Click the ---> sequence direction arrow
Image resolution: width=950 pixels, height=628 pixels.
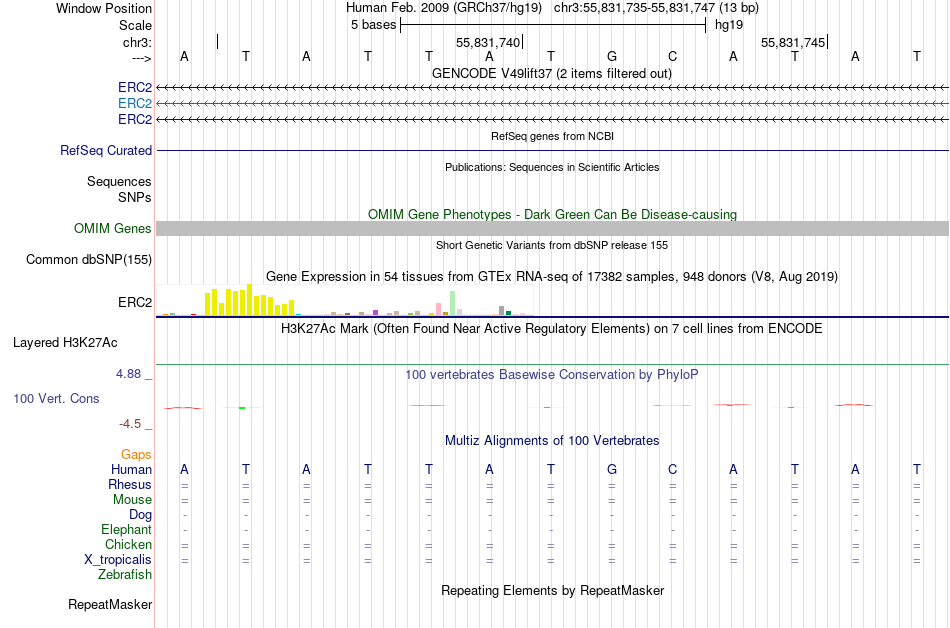coord(141,58)
